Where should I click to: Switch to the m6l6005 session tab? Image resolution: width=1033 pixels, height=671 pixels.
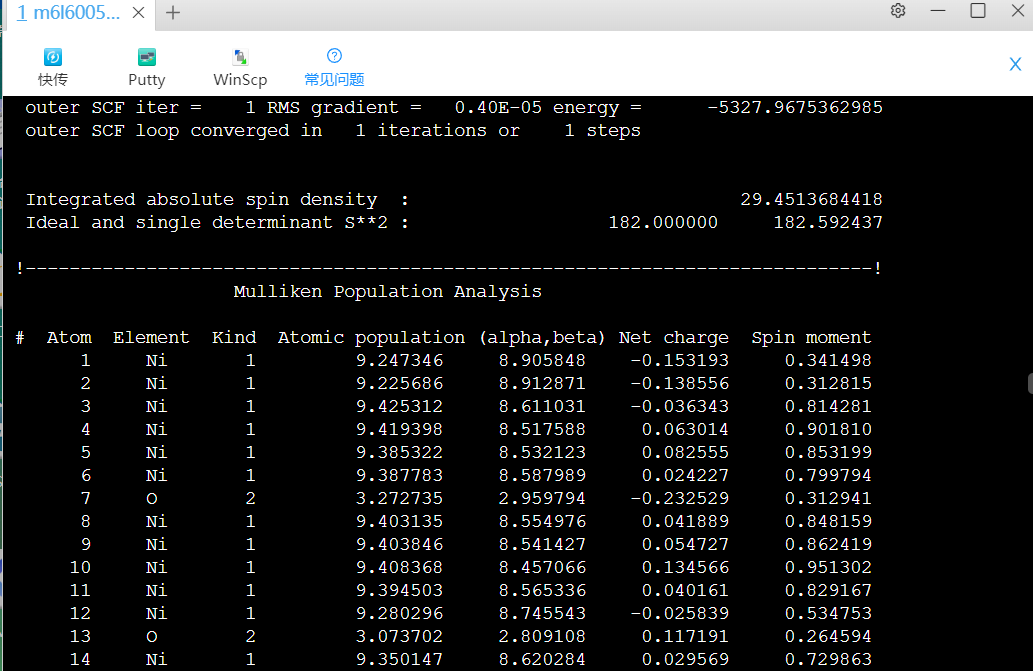68,13
